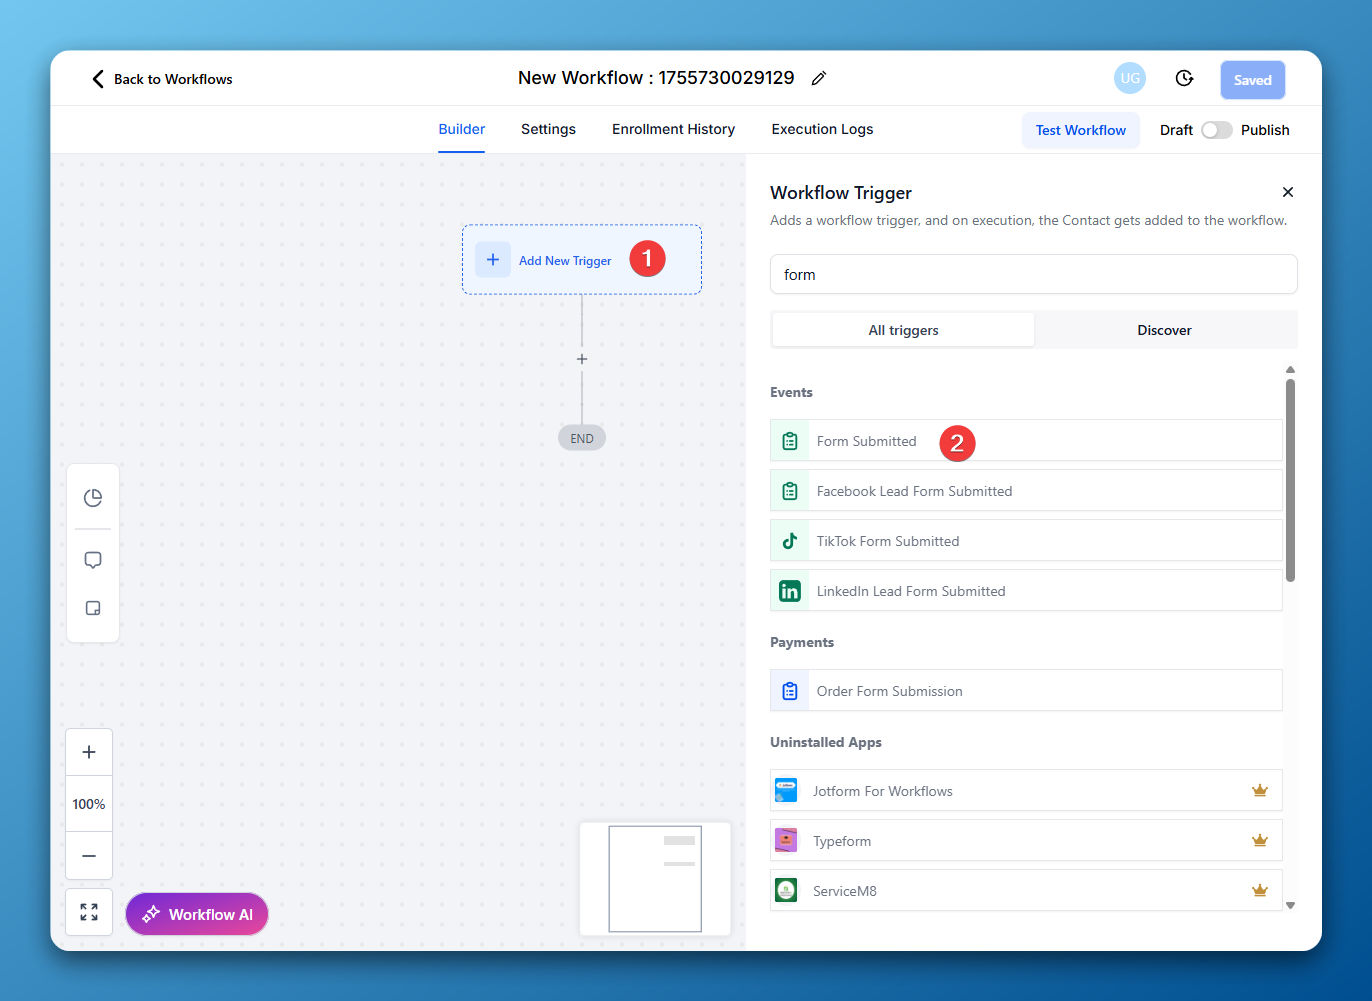Click the Saved button
This screenshot has width=1372, height=1001.
[x=1252, y=80]
